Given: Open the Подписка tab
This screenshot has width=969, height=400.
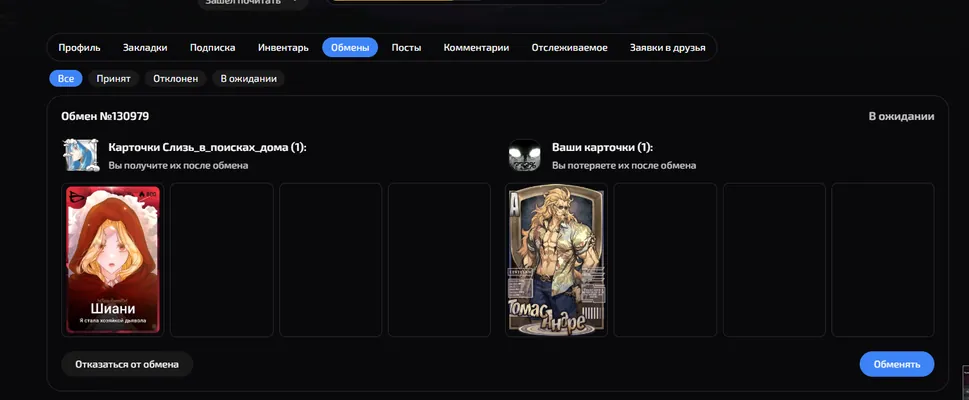Looking at the screenshot, I should click(x=213, y=48).
